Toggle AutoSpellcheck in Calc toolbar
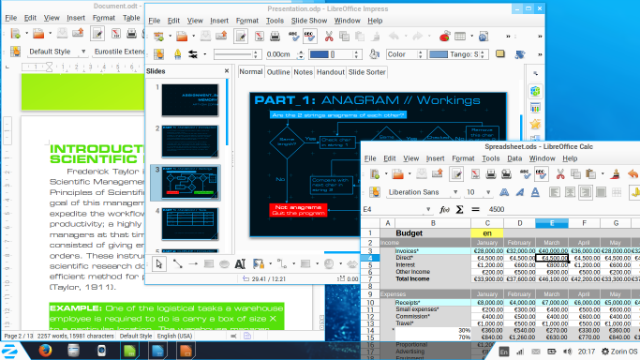The image size is (640, 360). click(x=541, y=174)
